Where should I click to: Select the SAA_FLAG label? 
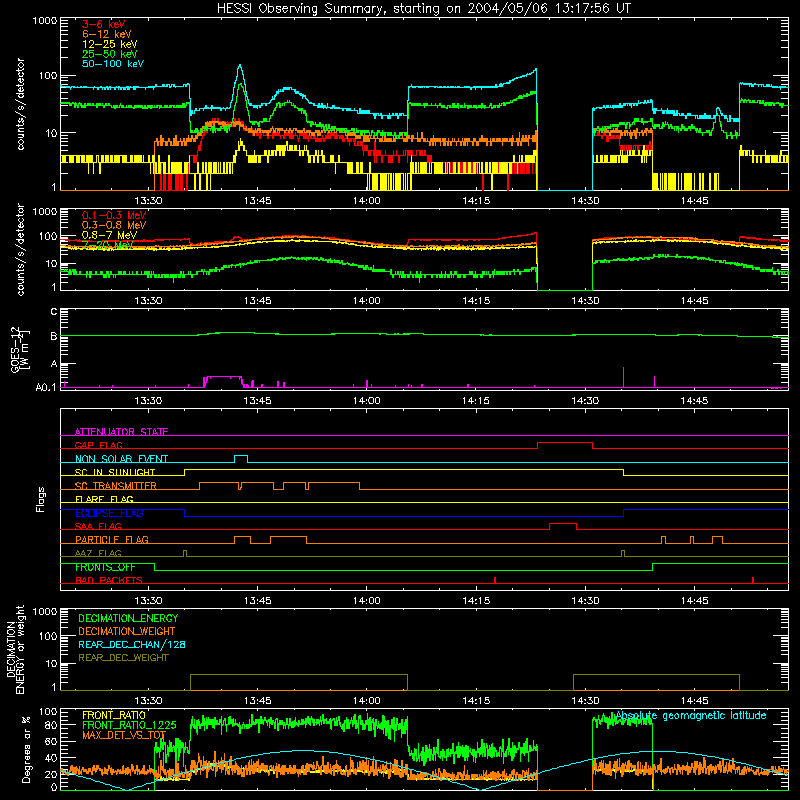point(98,526)
